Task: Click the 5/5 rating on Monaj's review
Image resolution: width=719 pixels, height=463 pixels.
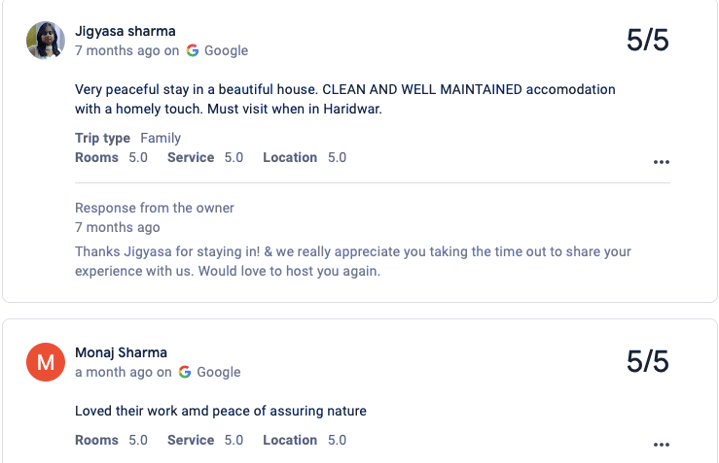Action: coord(647,361)
